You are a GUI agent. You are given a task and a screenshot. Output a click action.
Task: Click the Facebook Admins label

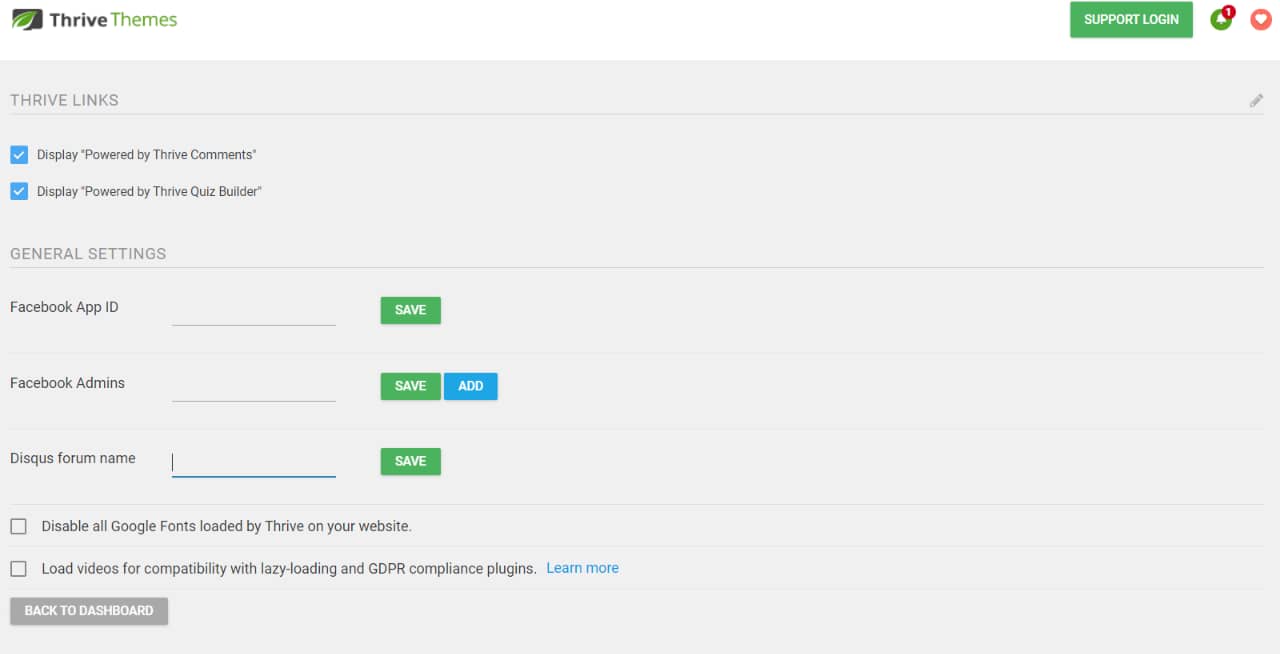point(67,383)
